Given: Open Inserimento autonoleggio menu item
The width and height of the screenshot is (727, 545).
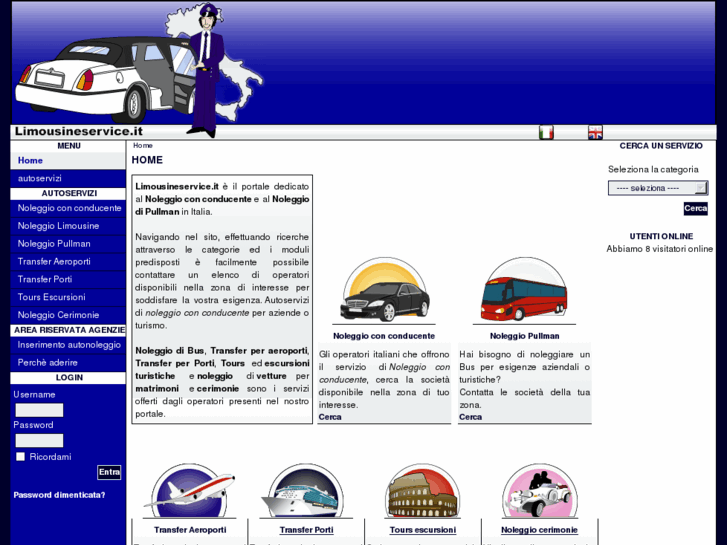Looking at the screenshot, I should coord(68,345).
